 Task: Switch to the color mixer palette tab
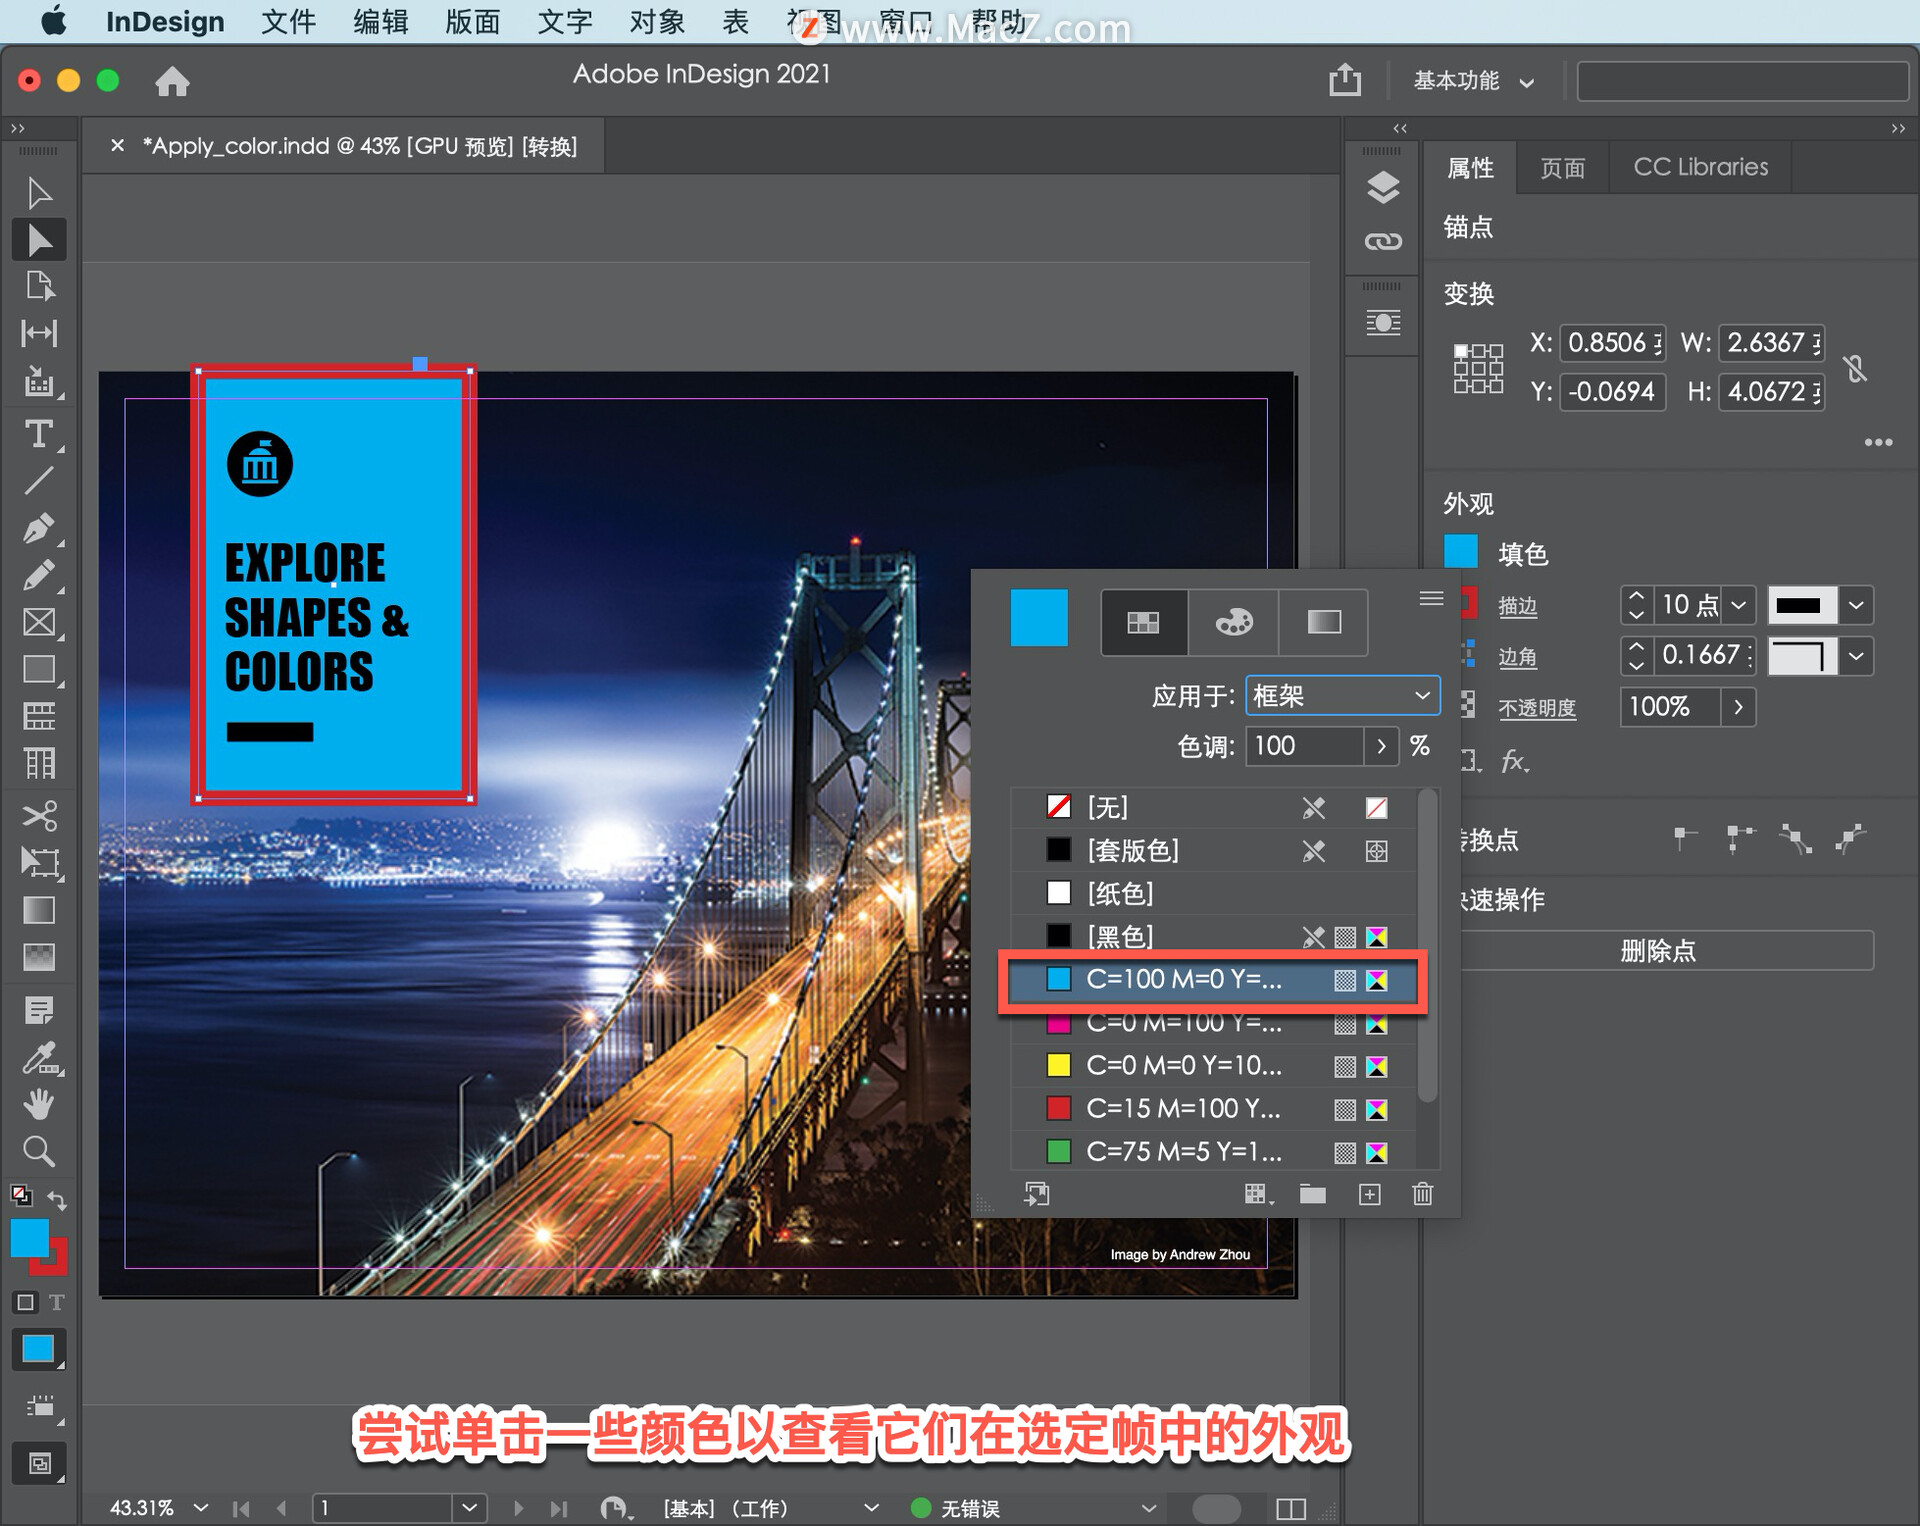[x=1233, y=622]
